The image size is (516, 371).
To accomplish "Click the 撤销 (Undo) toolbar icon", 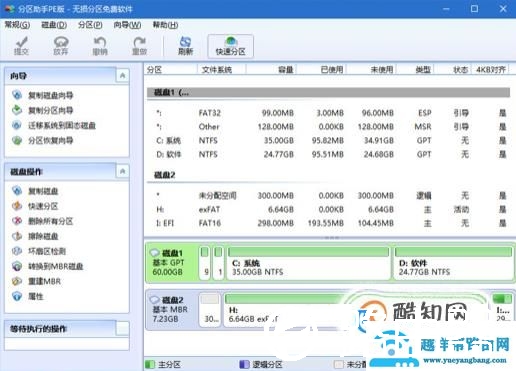I will point(100,46).
